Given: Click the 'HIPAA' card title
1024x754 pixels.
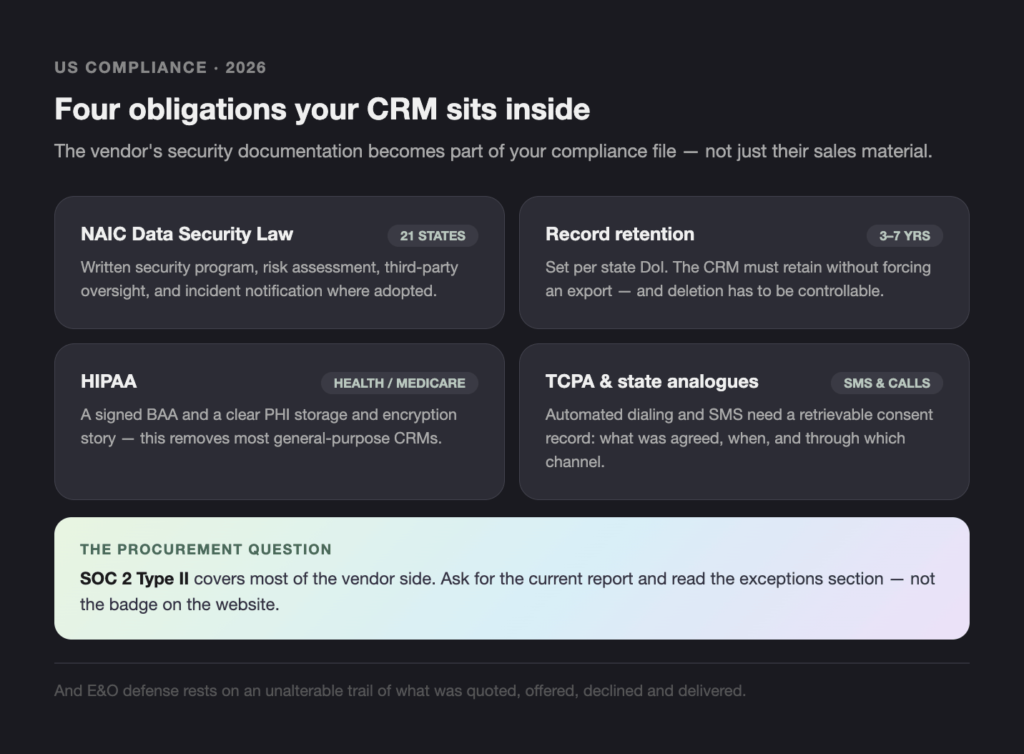Looking at the screenshot, I should [x=108, y=382].
